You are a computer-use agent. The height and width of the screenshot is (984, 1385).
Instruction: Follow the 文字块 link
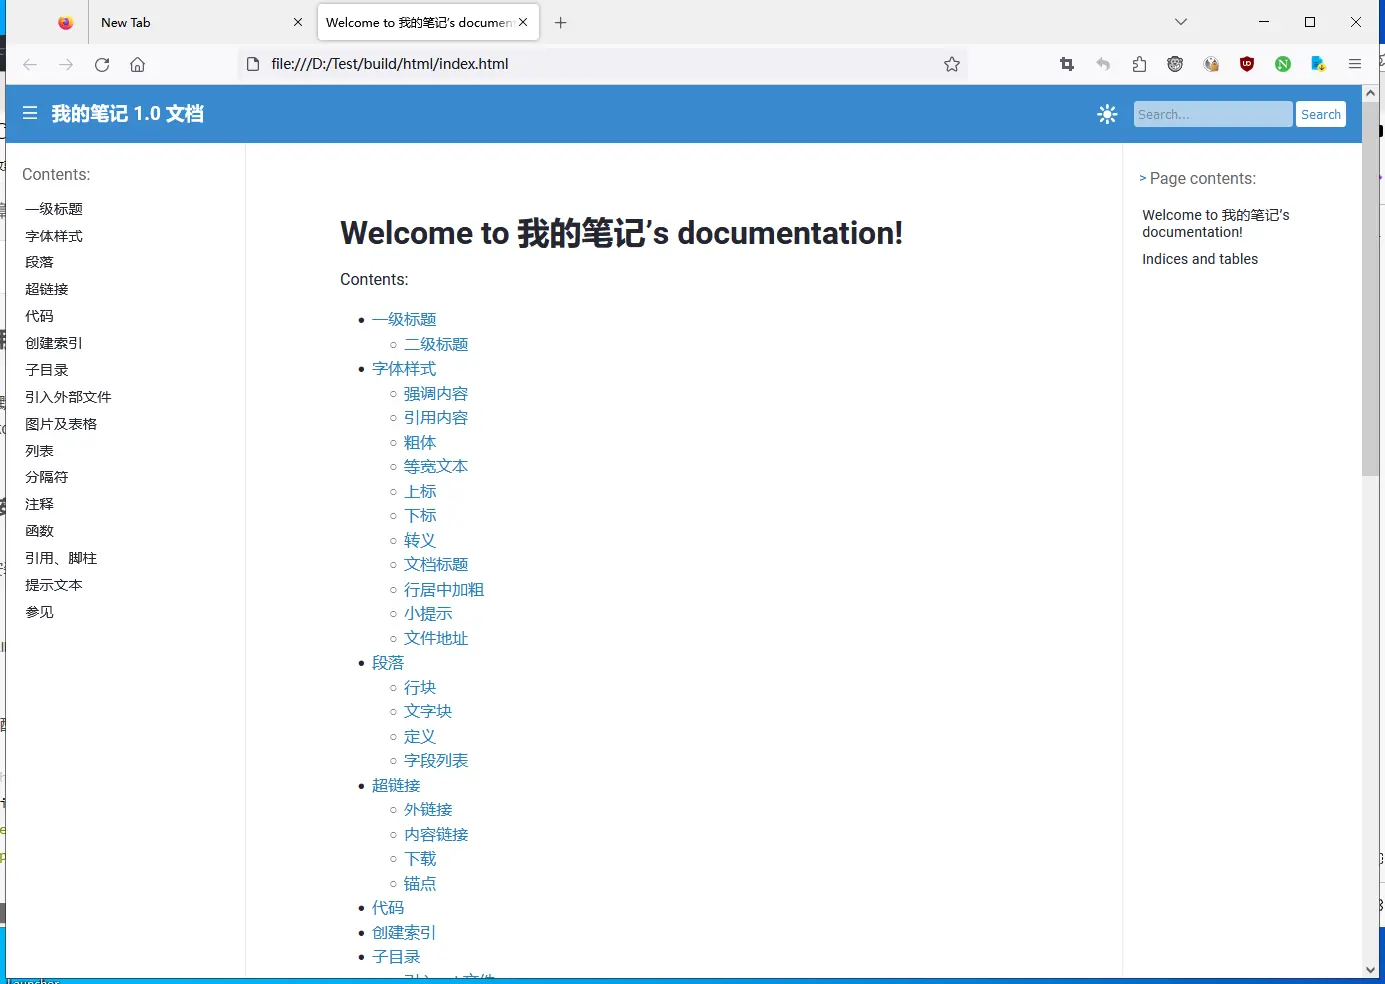pos(428,711)
